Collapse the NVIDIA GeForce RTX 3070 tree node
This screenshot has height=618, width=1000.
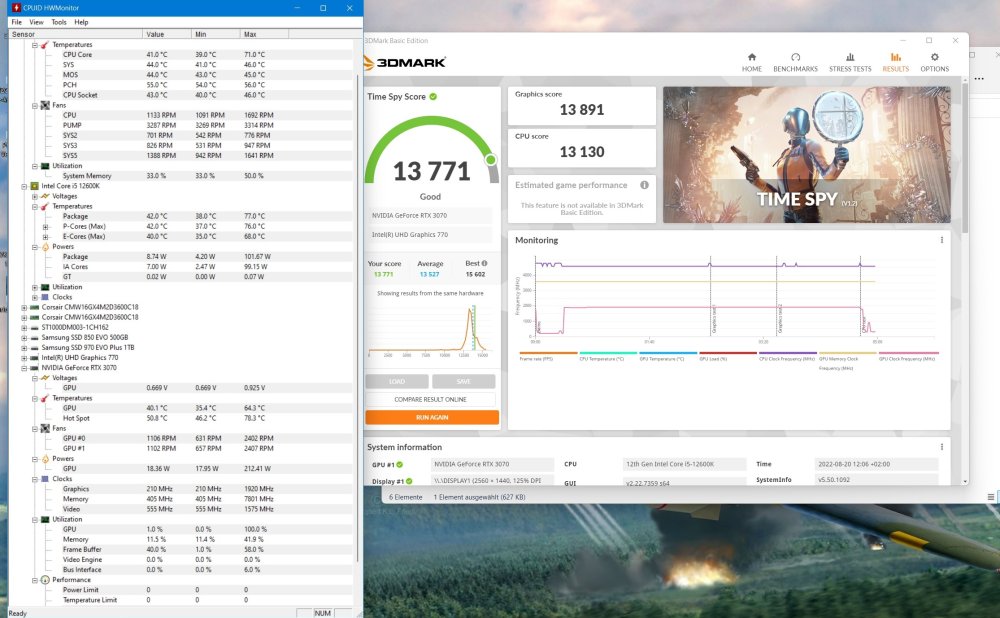[25, 368]
